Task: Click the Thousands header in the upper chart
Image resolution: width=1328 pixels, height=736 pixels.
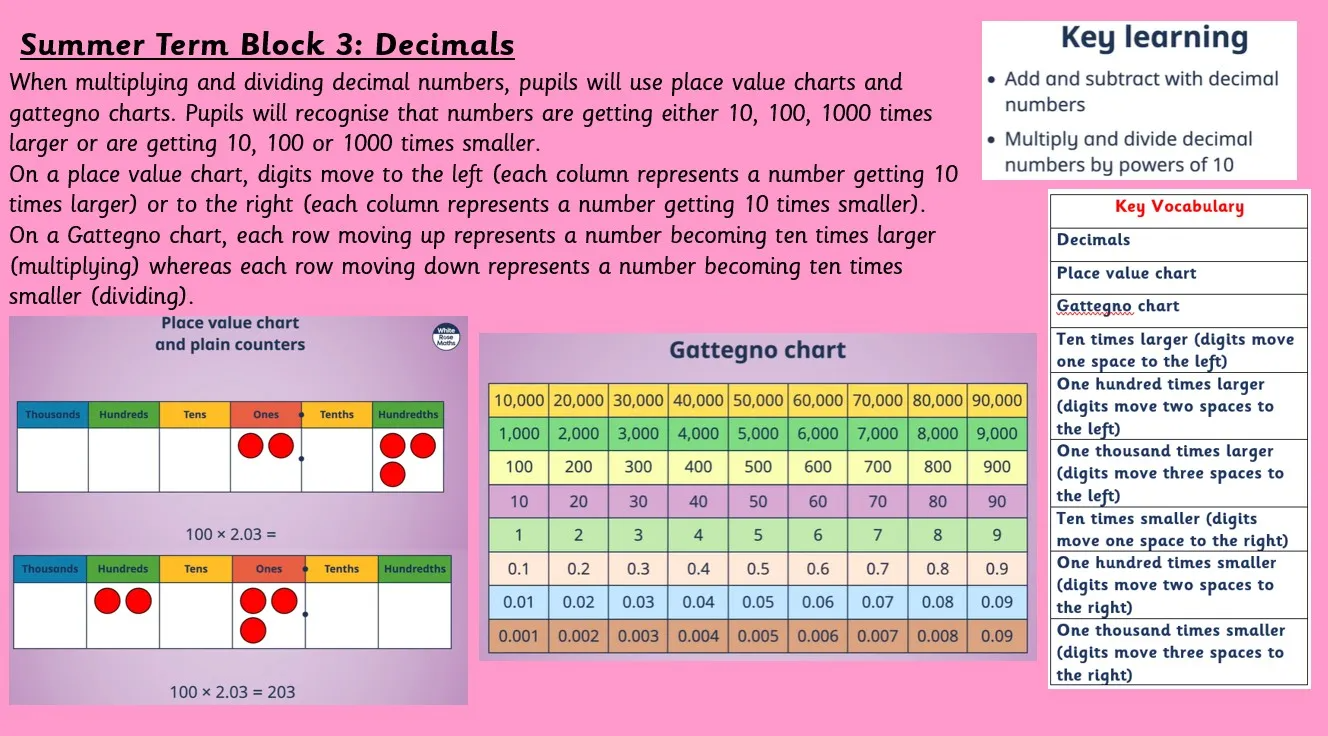Action: click(x=53, y=415)
